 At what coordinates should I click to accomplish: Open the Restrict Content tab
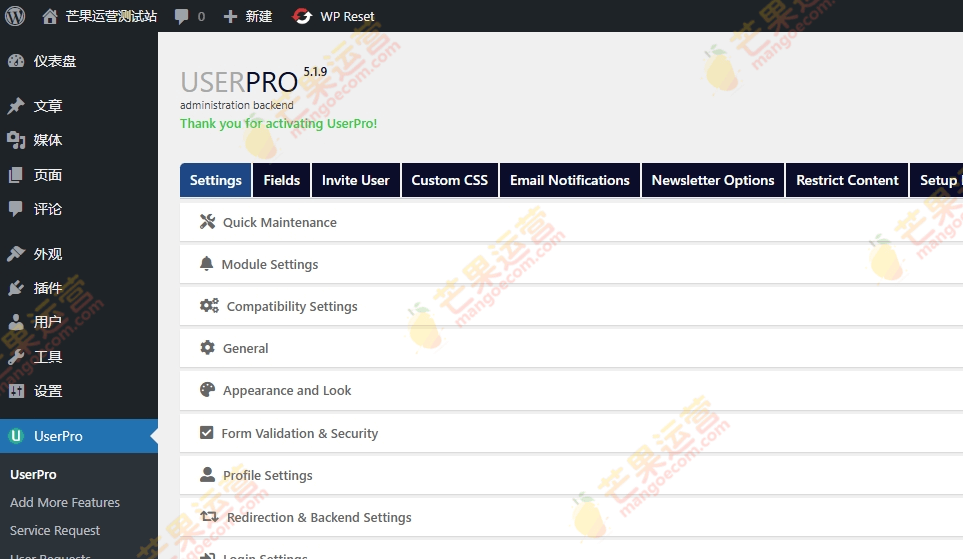(847, 180)
